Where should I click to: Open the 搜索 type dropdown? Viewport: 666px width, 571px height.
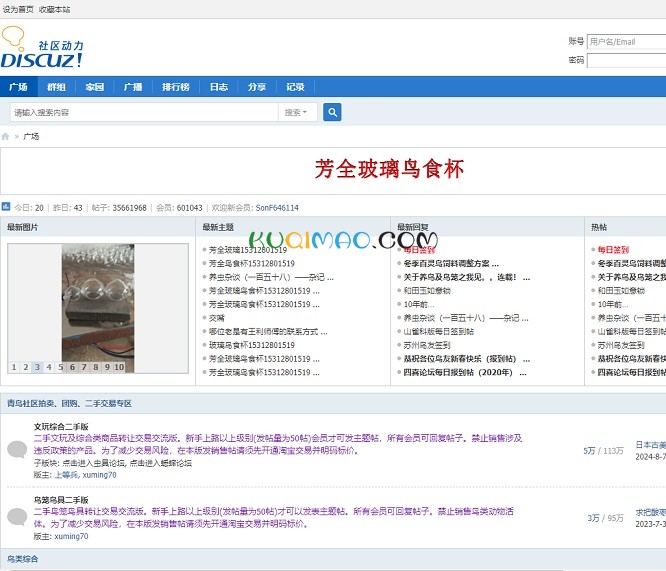pos(296,112)
